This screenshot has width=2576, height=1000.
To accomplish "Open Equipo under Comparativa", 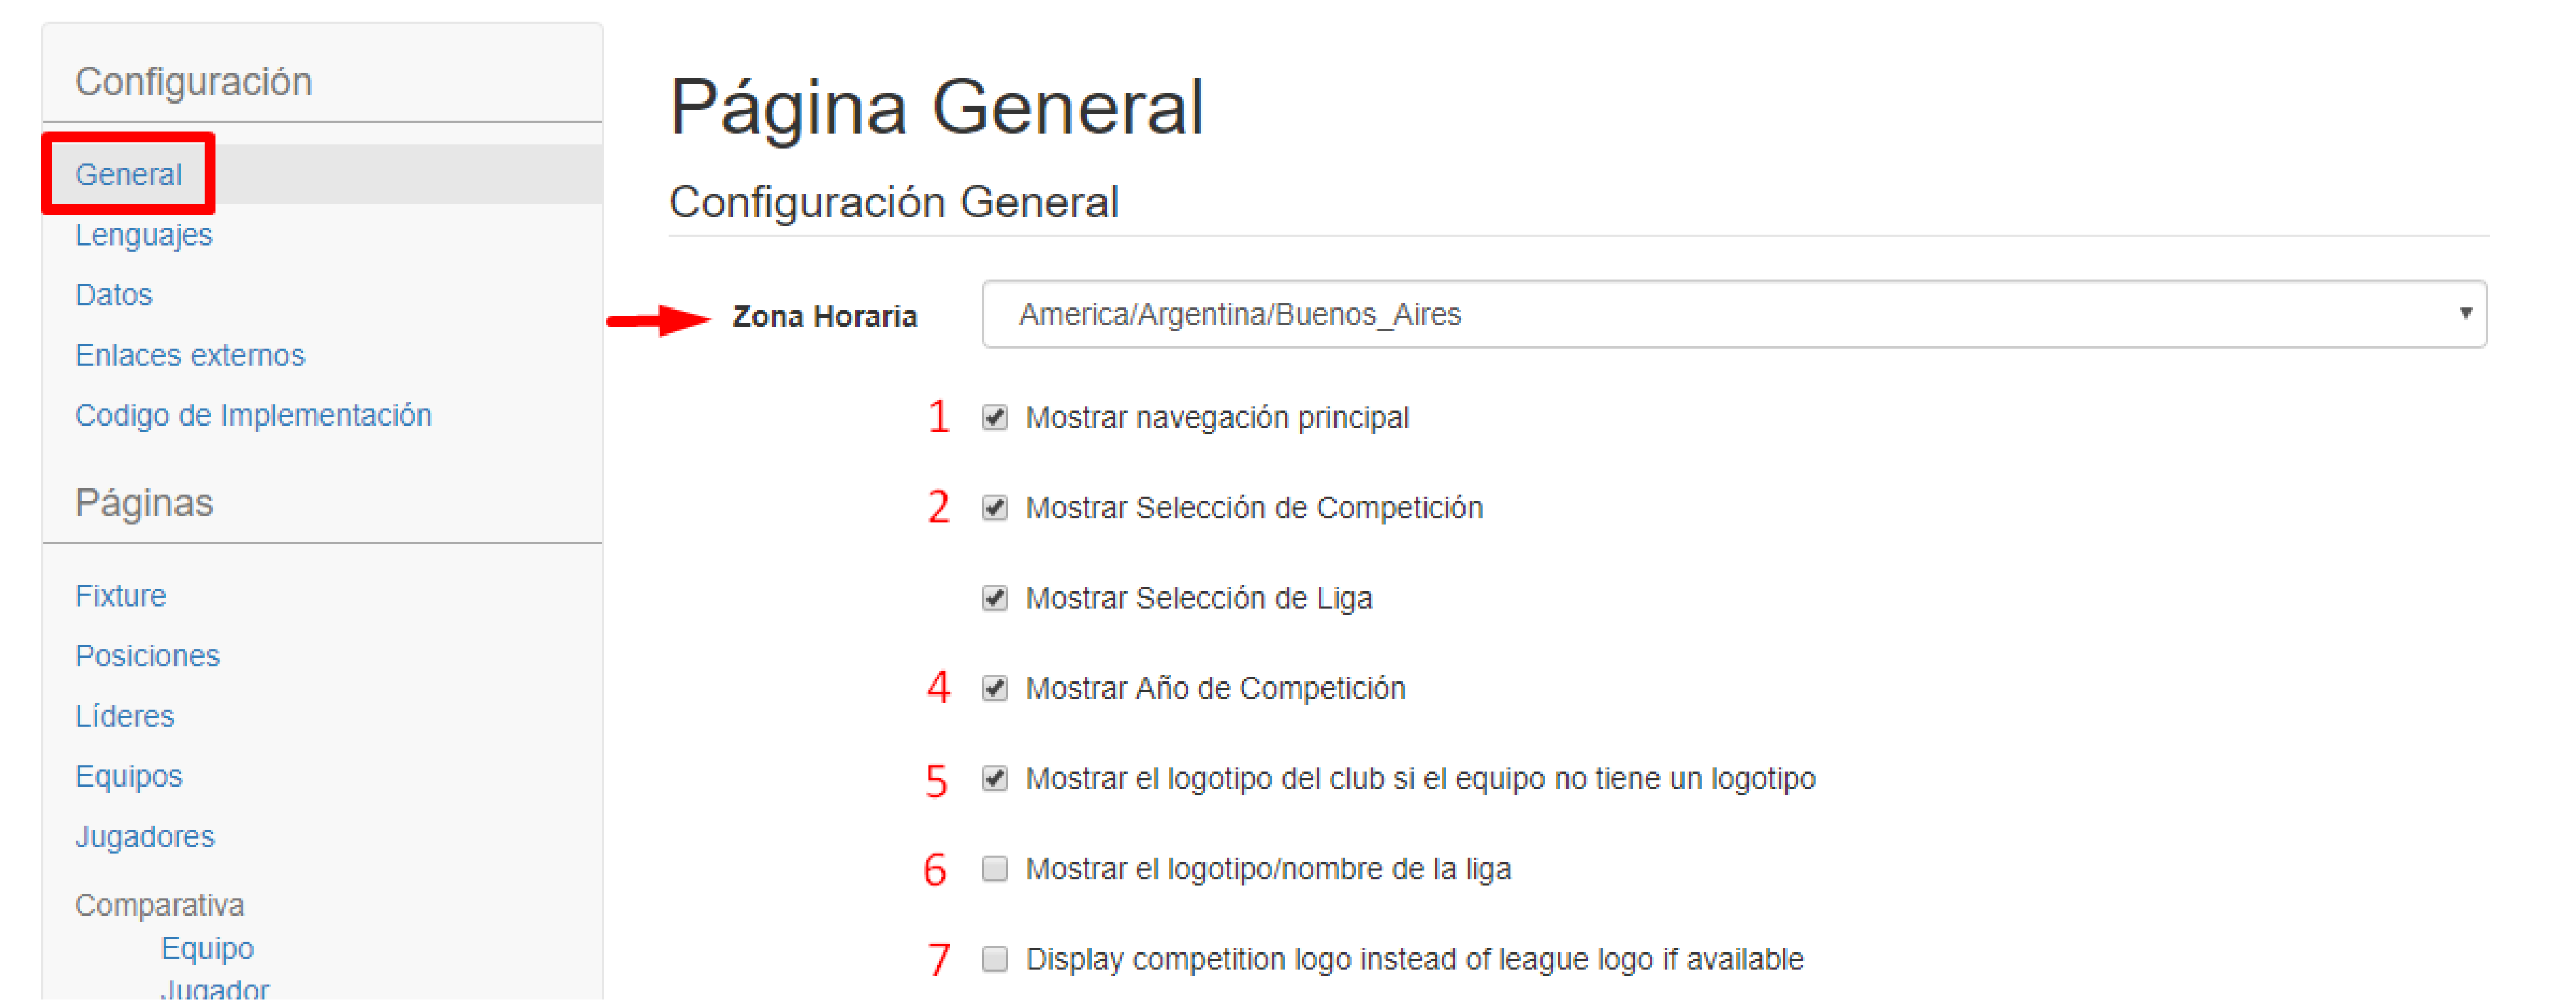I will point(207,948).
